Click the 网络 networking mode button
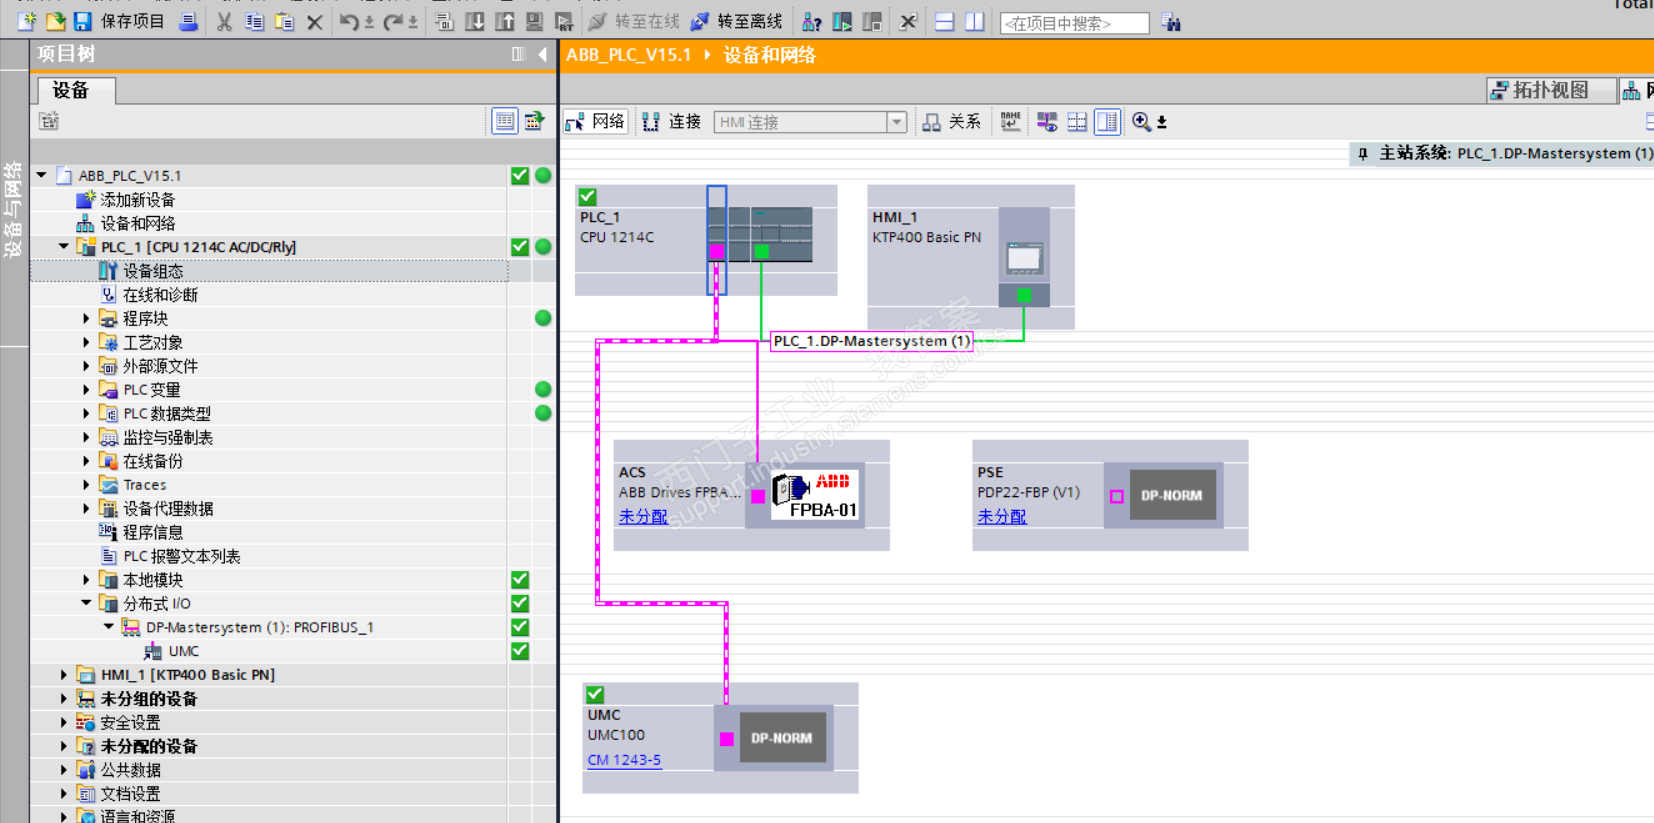The width and height of the screenshot is (1654, 823). coord(595,122)
